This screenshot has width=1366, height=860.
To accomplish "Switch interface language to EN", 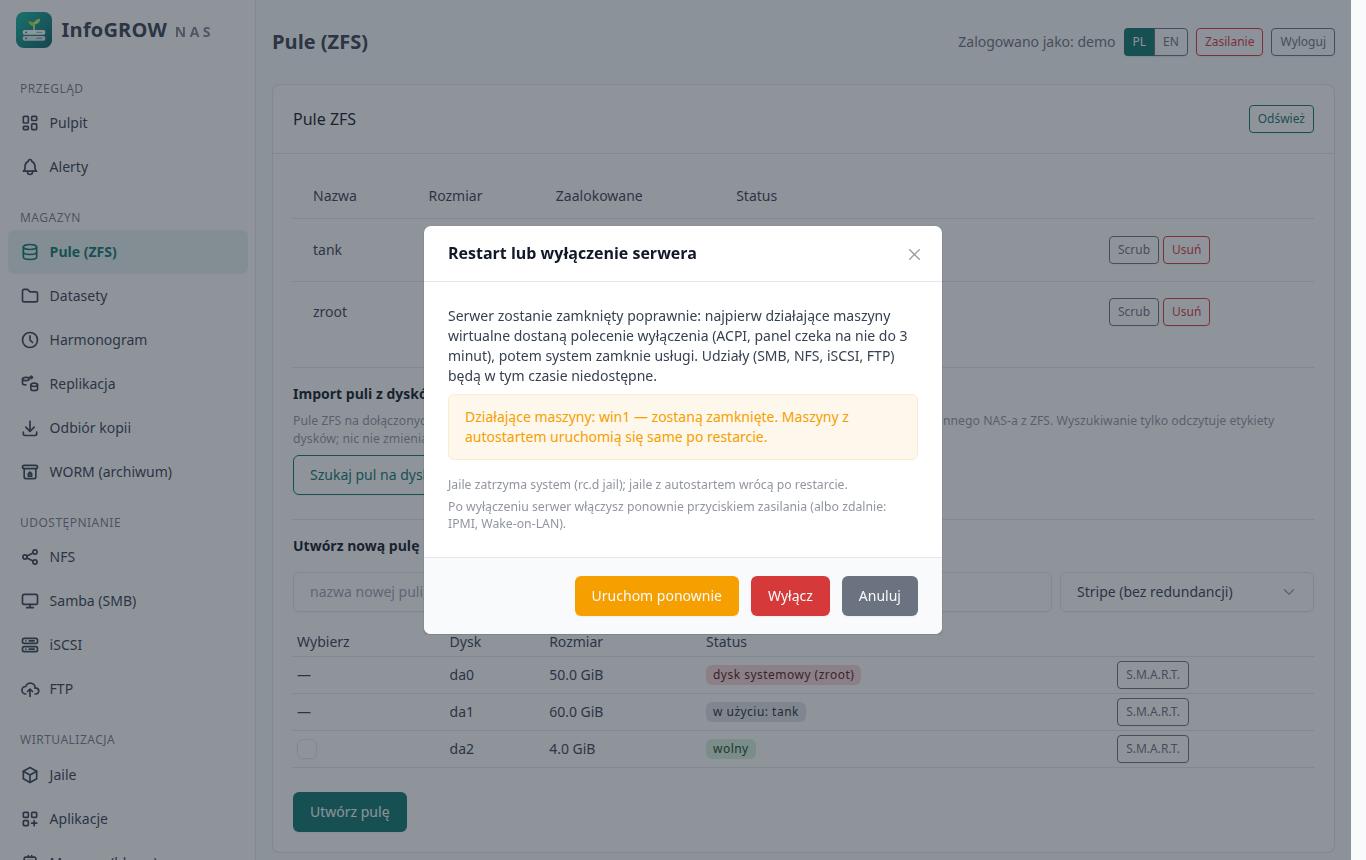I will point(1170,42).
